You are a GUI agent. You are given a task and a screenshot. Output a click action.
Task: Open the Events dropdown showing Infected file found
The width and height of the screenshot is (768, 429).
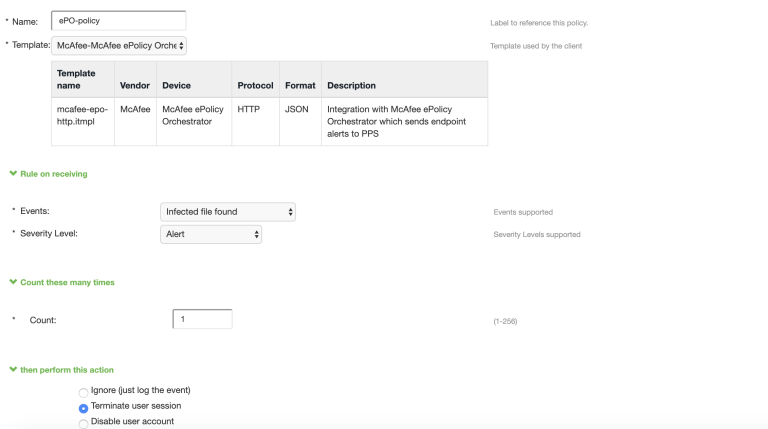click(228, 212)
